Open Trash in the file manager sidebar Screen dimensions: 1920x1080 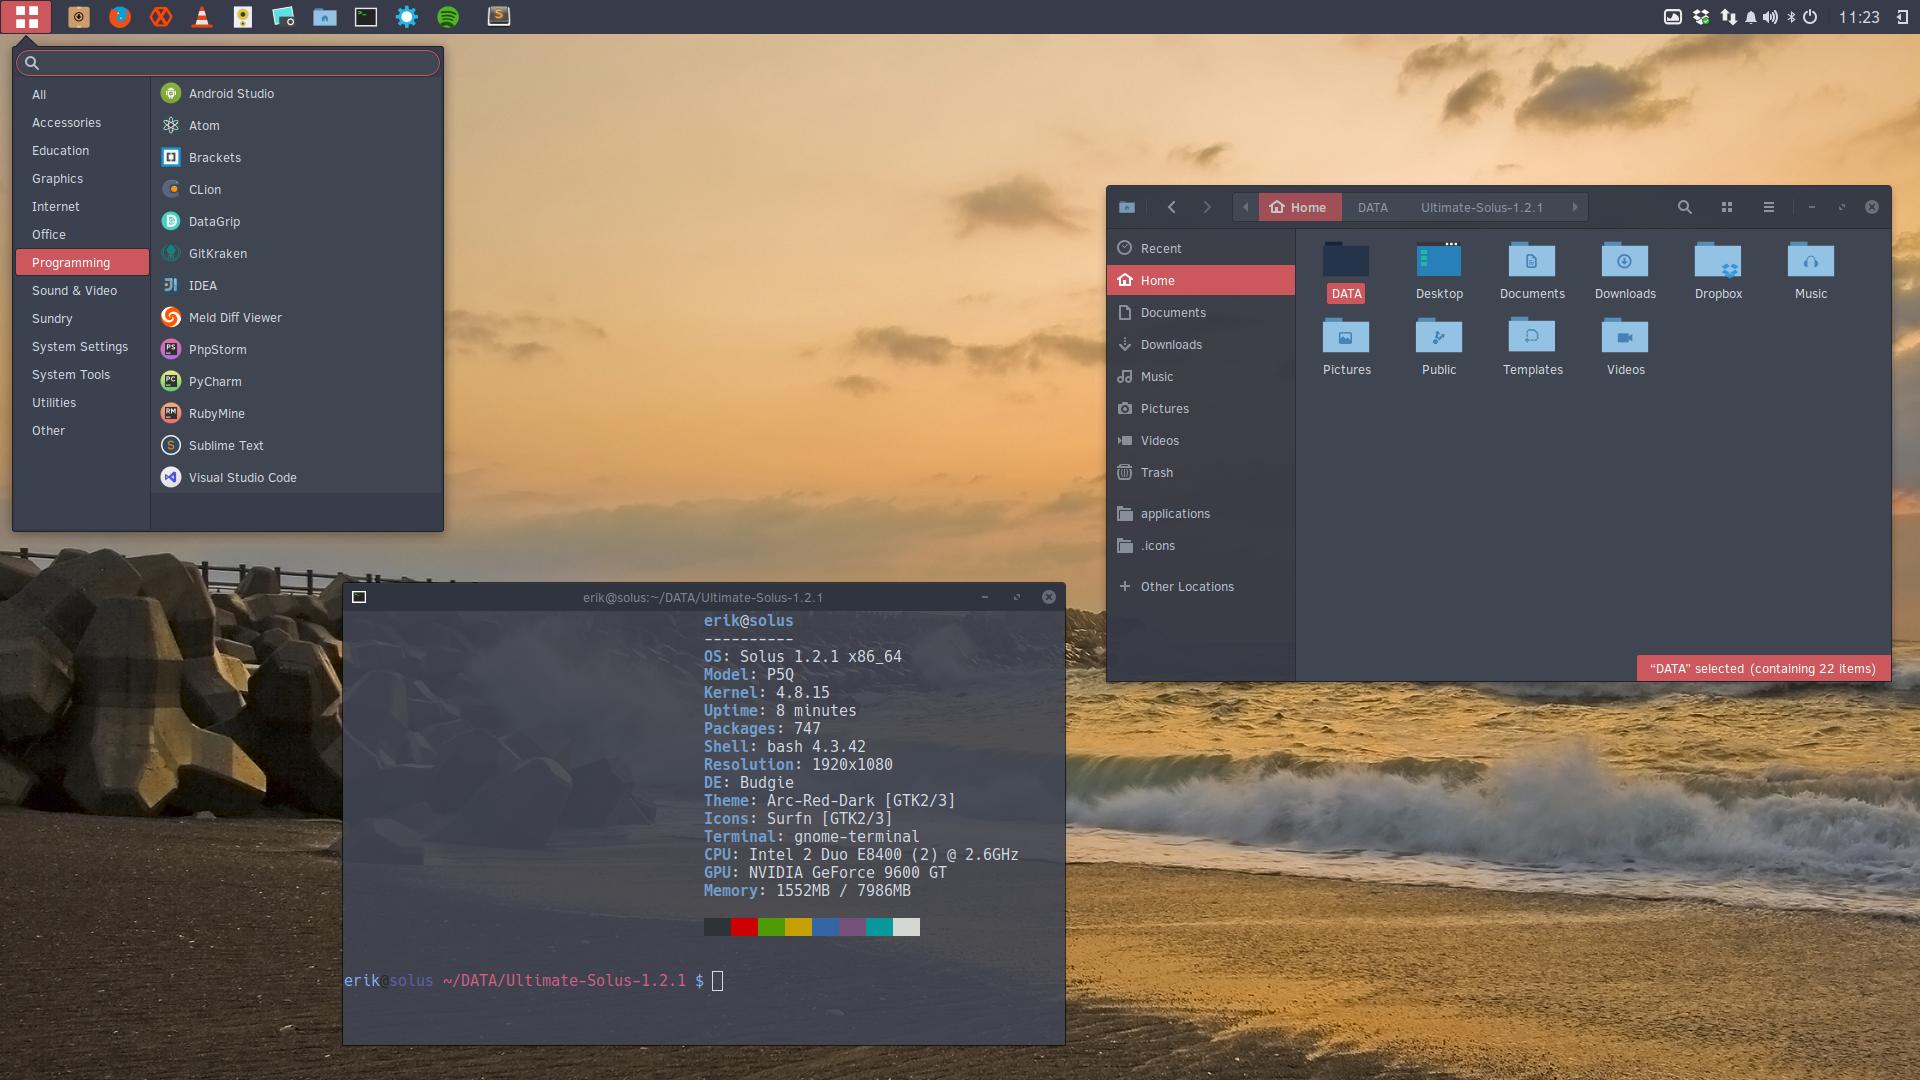pos(1201,472)
